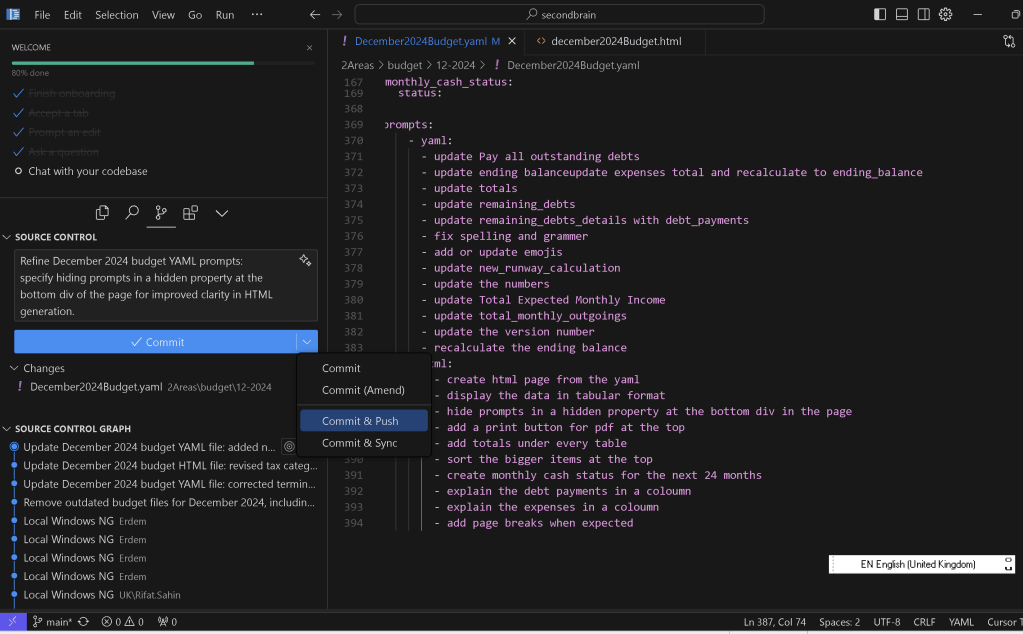Toggle the Ask a question checked item
The height and width of the screenshot is (634, 1023).
pos(56,152)
